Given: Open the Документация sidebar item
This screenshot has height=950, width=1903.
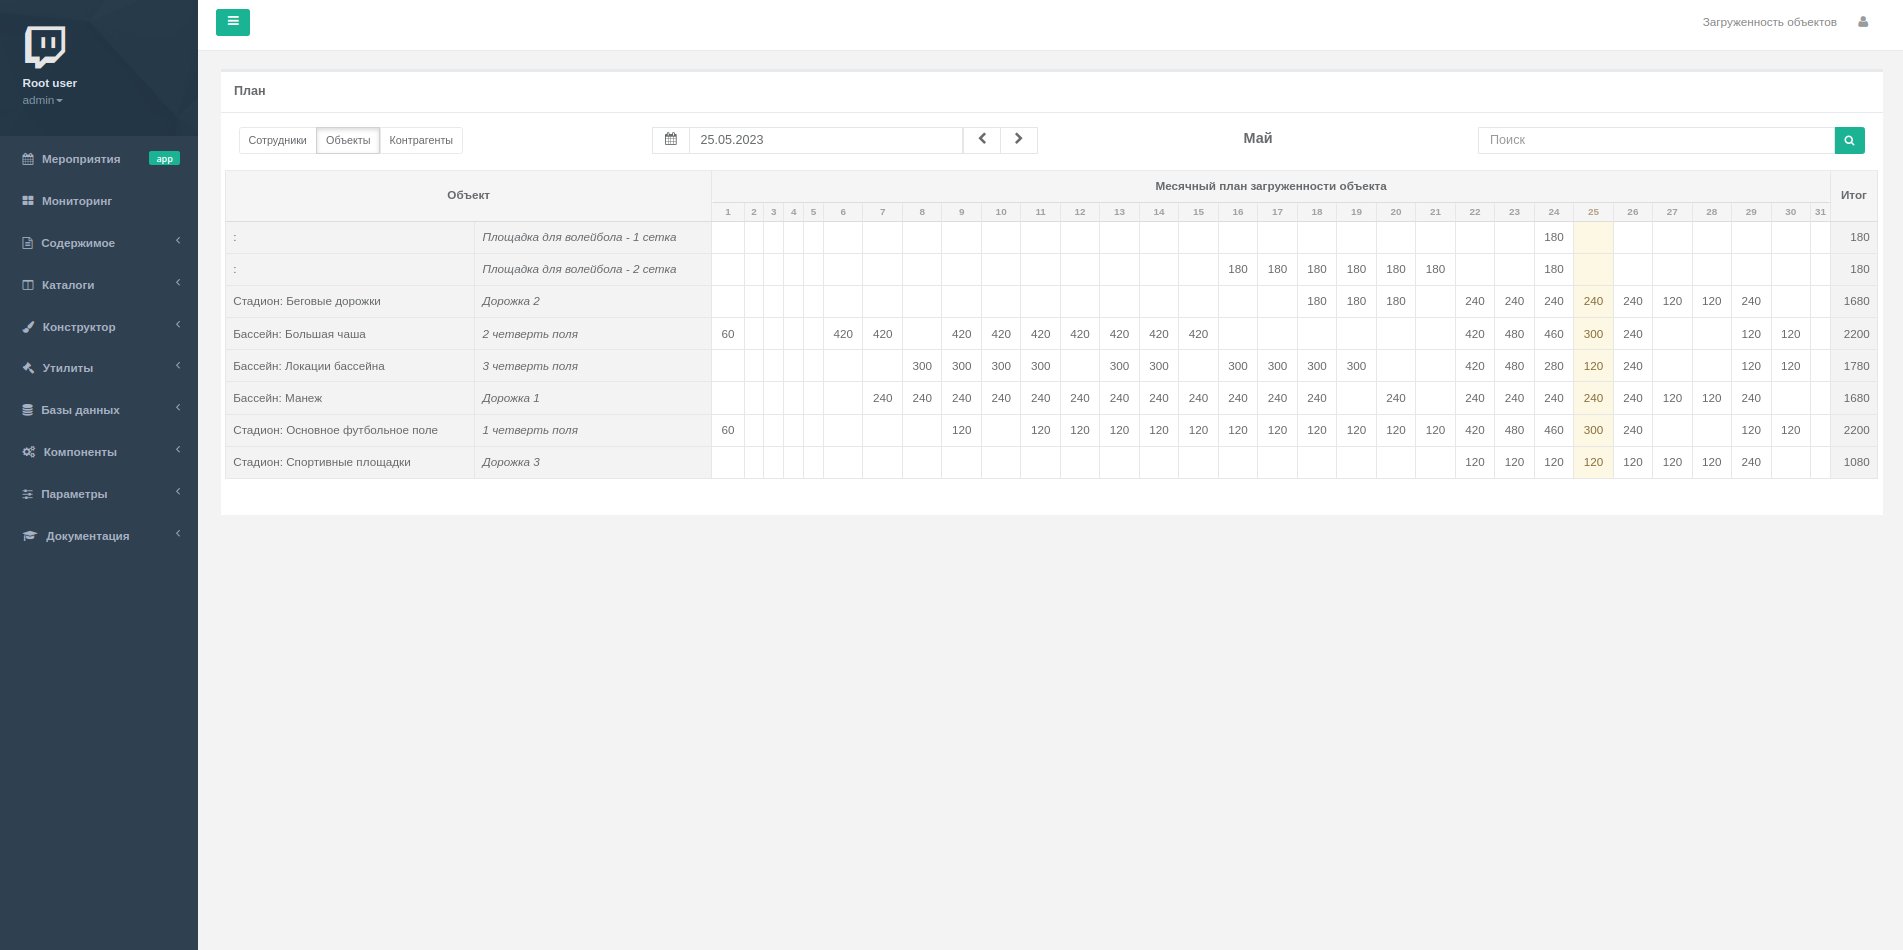Looking at the screenshot, I should pyautogui.click(x=87, y=536).
